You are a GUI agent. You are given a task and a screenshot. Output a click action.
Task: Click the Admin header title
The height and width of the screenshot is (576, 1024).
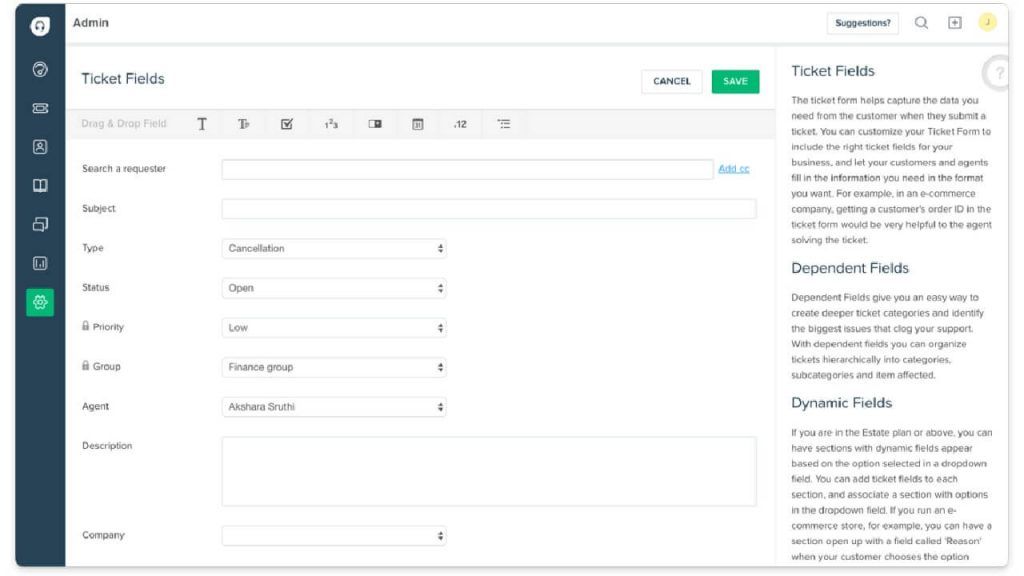91,23
